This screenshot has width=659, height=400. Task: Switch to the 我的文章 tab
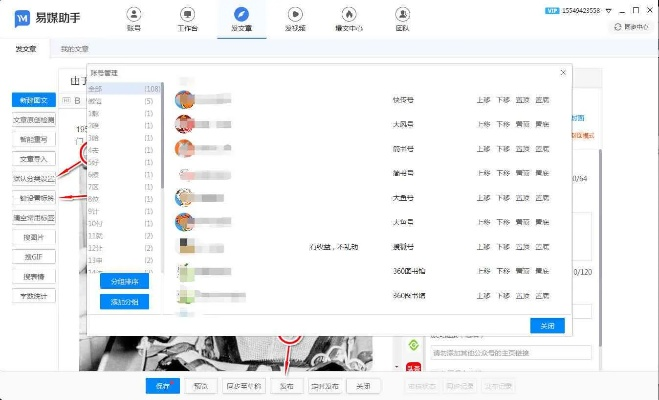(74, 48)
